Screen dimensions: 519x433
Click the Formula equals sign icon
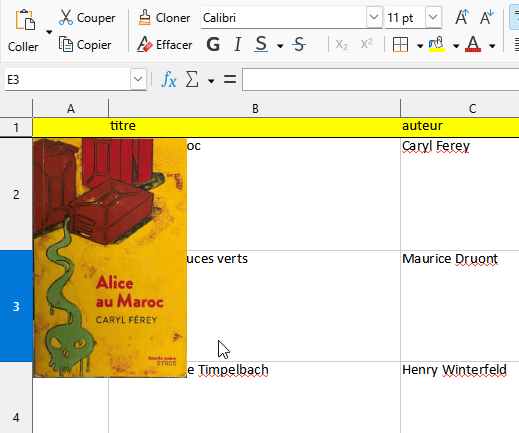coord(230,79)
